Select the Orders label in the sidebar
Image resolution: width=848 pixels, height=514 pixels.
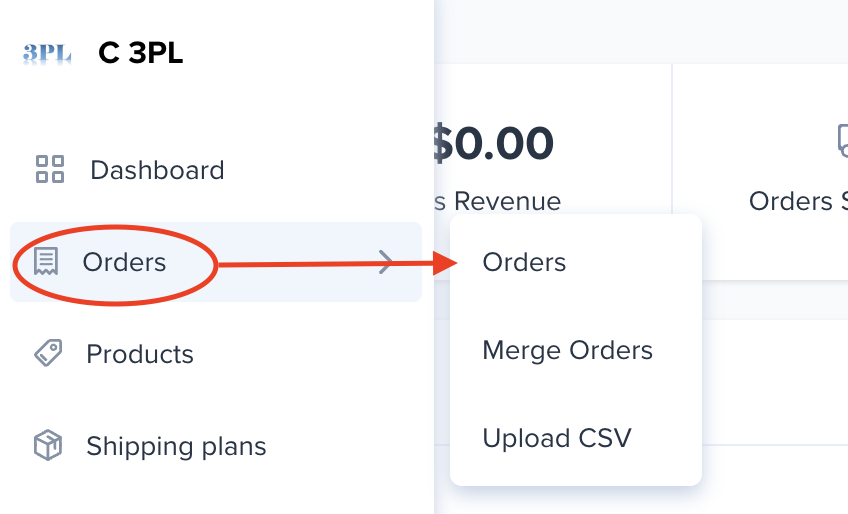point(124,262)
